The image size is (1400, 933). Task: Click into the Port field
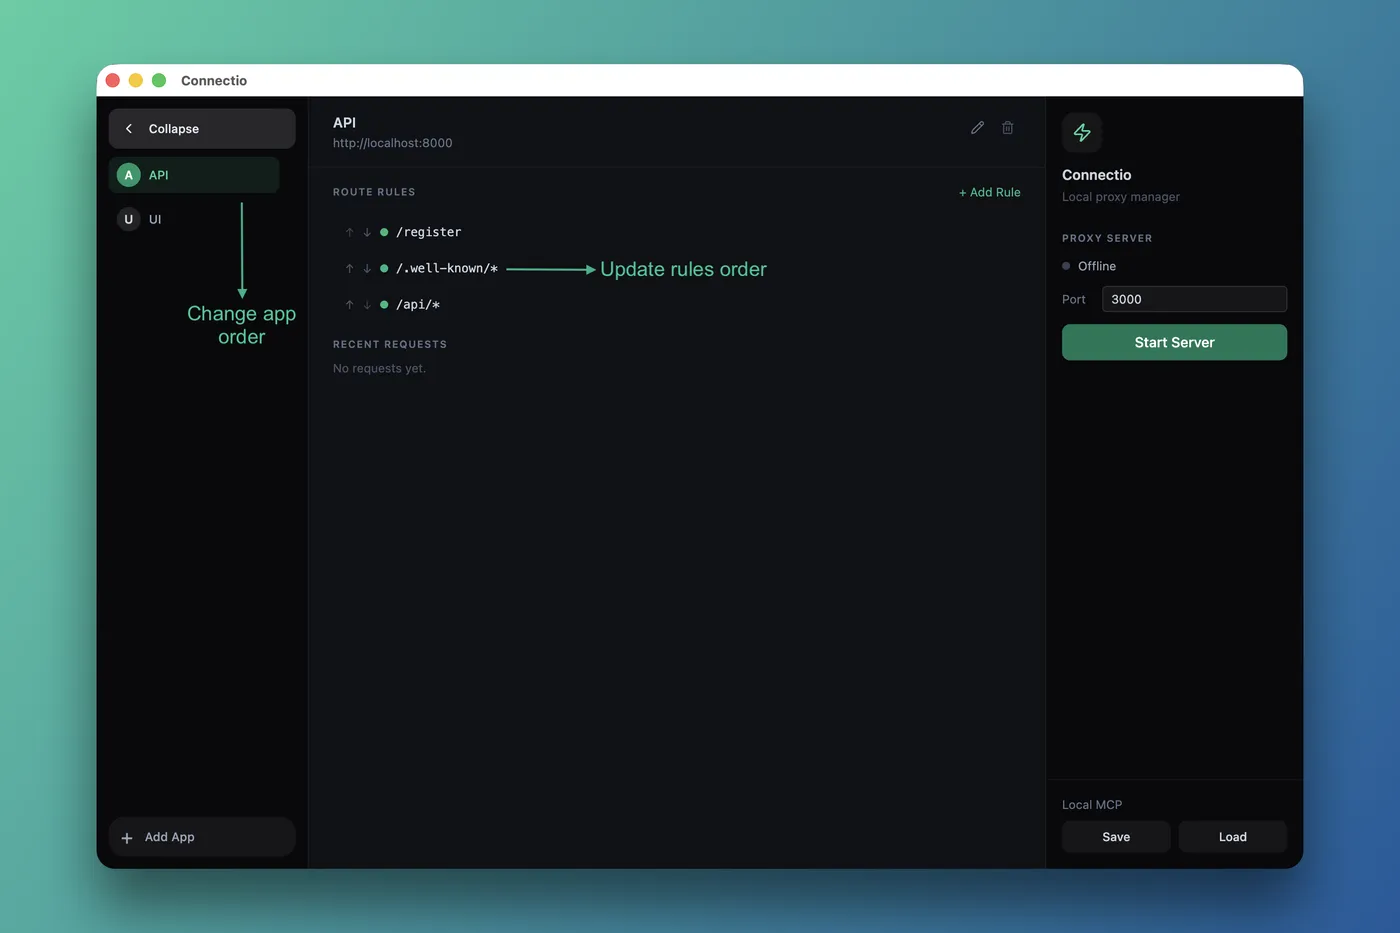1194,299
